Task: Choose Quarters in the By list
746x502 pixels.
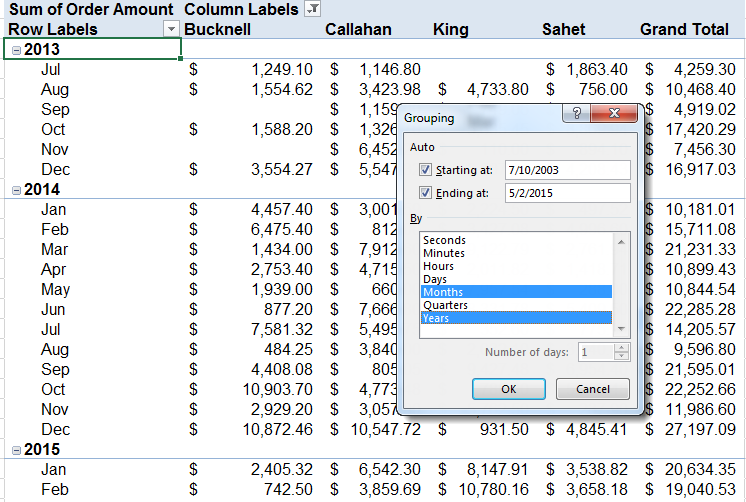Action: click(445, 305)
